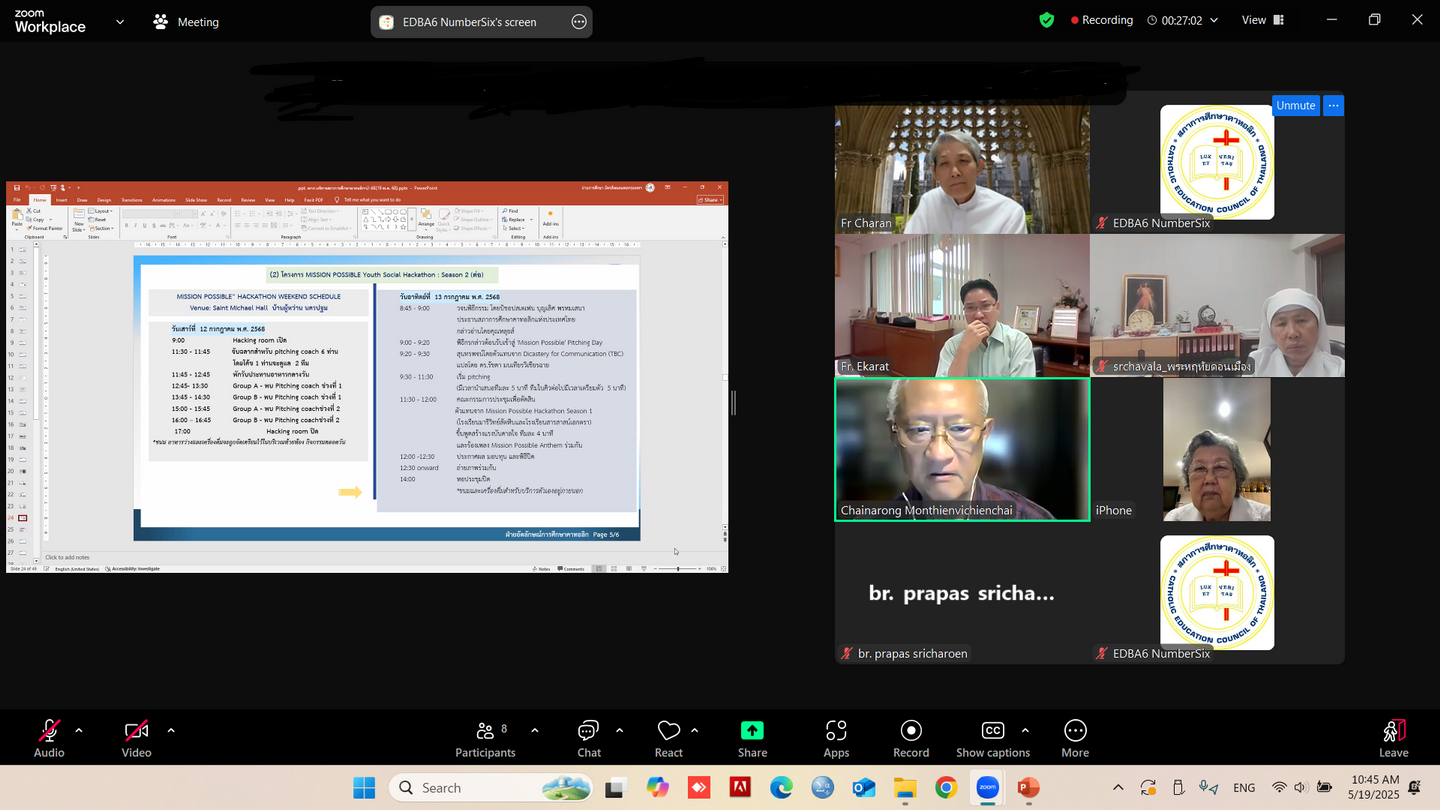Open the More options menu
The width and height of the screenshot is (1440, 810).
coord(1075,739)
